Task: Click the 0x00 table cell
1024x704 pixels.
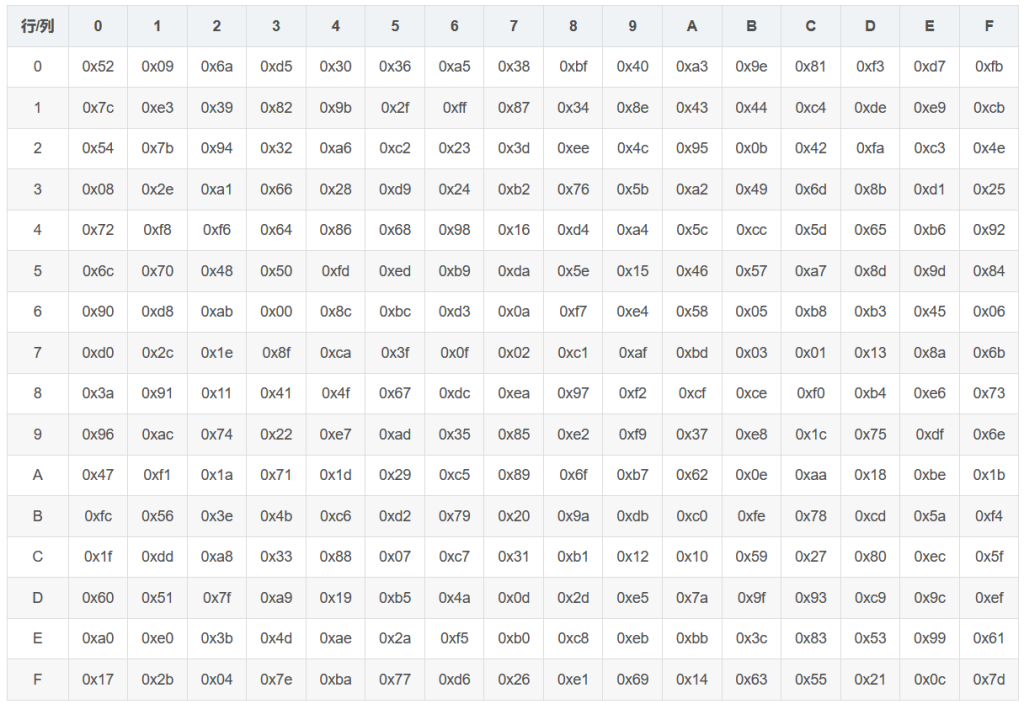Action: click(276, 312)
